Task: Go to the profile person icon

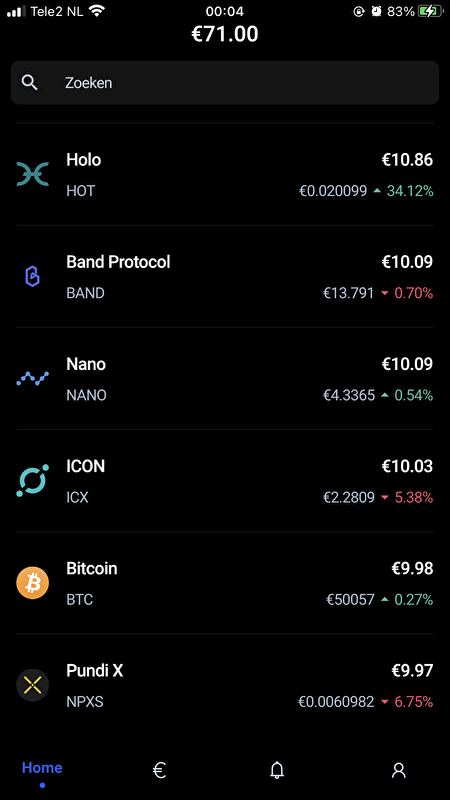Action: [x=398, y=770]
